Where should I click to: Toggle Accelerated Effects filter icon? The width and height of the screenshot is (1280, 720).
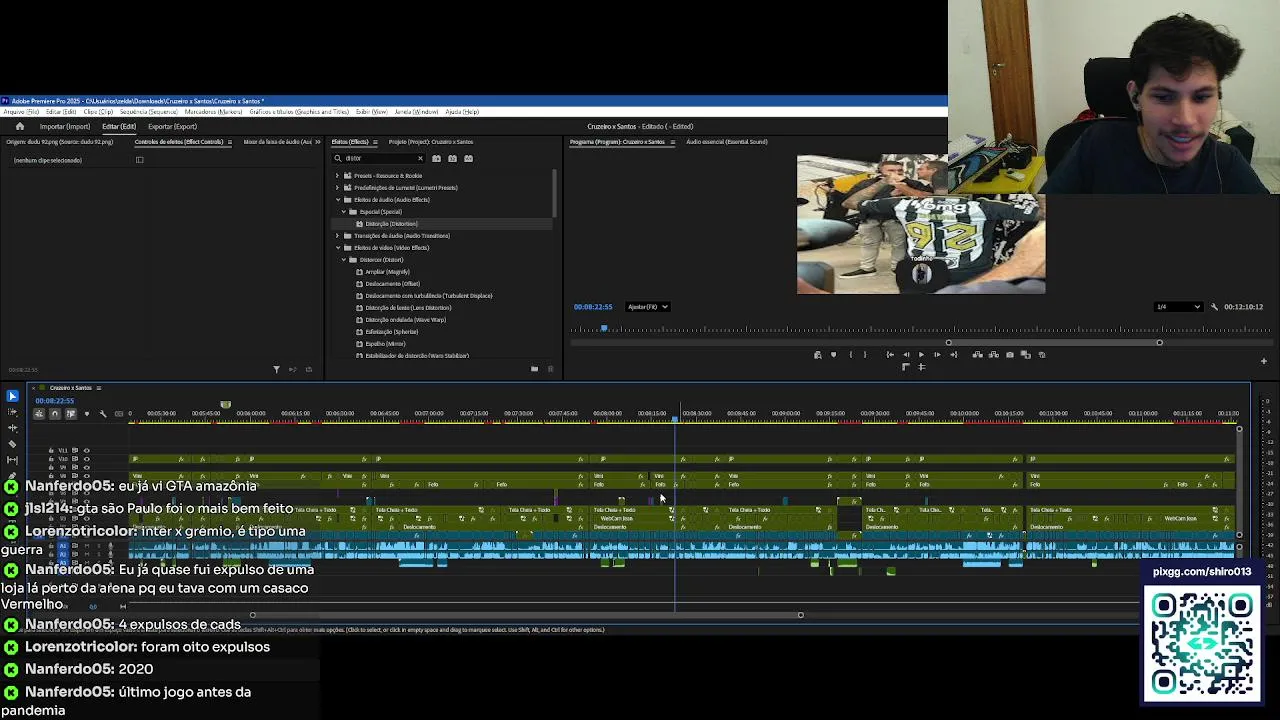(436, 158)
